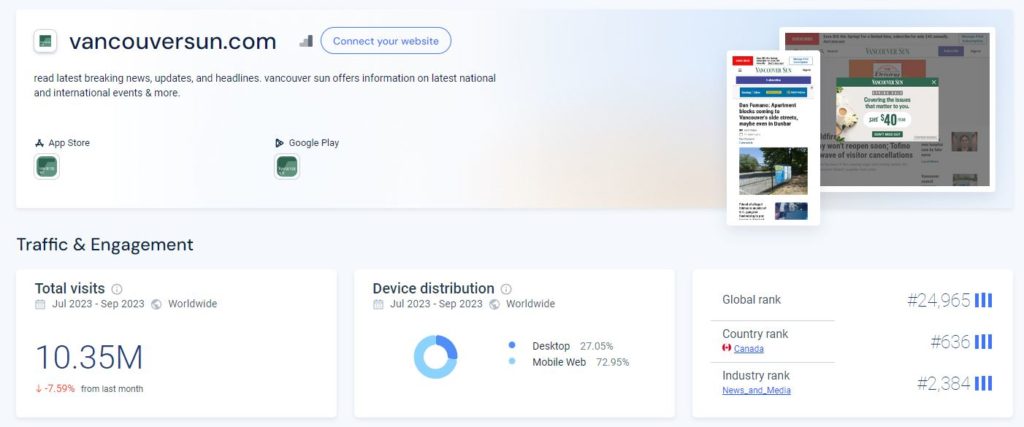Click the bars icon next to country rank #636
1024x427 pixels.
pyautogui.click(x=983, y=341)
